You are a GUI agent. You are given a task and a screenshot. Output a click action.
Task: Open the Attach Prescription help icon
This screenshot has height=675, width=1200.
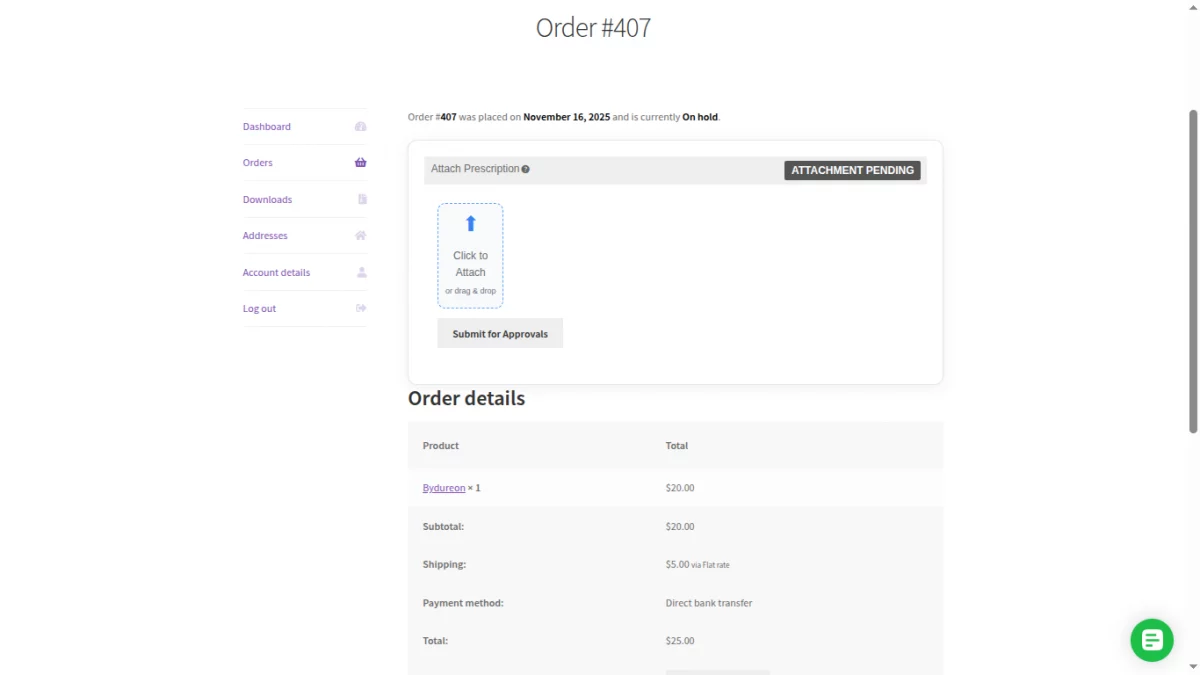tap(526, 168)
